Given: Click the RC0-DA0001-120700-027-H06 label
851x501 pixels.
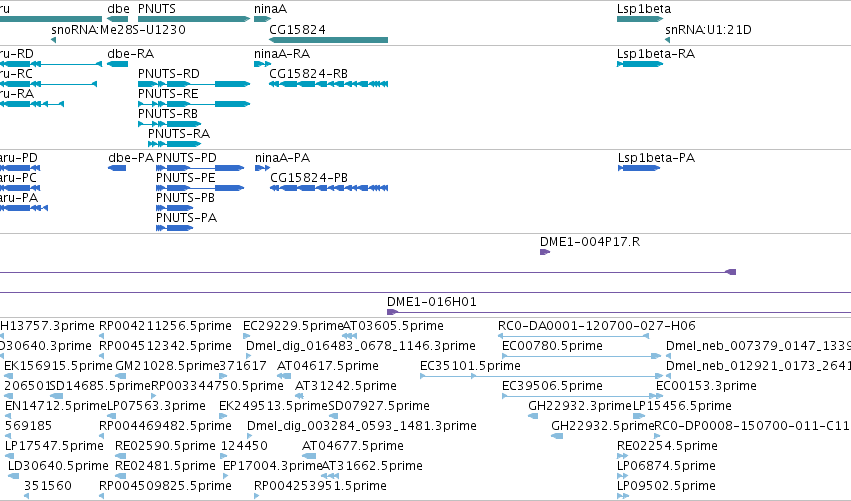Looking at the screenshot, I should [596, 326].
